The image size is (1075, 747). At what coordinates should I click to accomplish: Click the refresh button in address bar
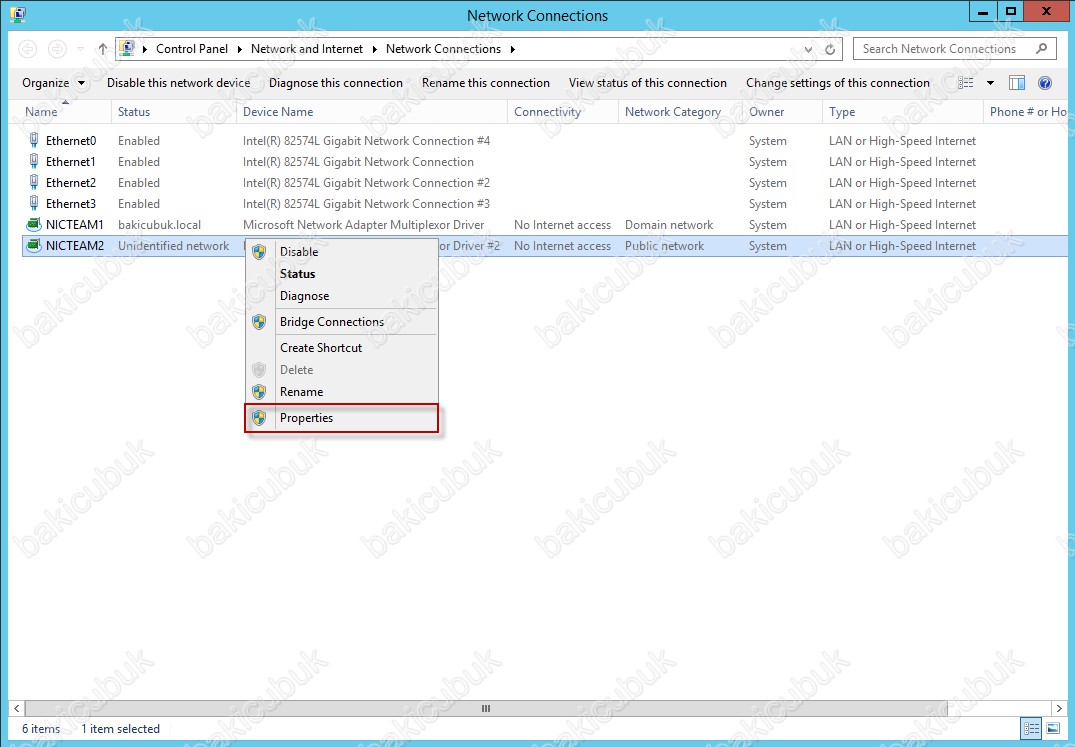click(x=830, y=49)
